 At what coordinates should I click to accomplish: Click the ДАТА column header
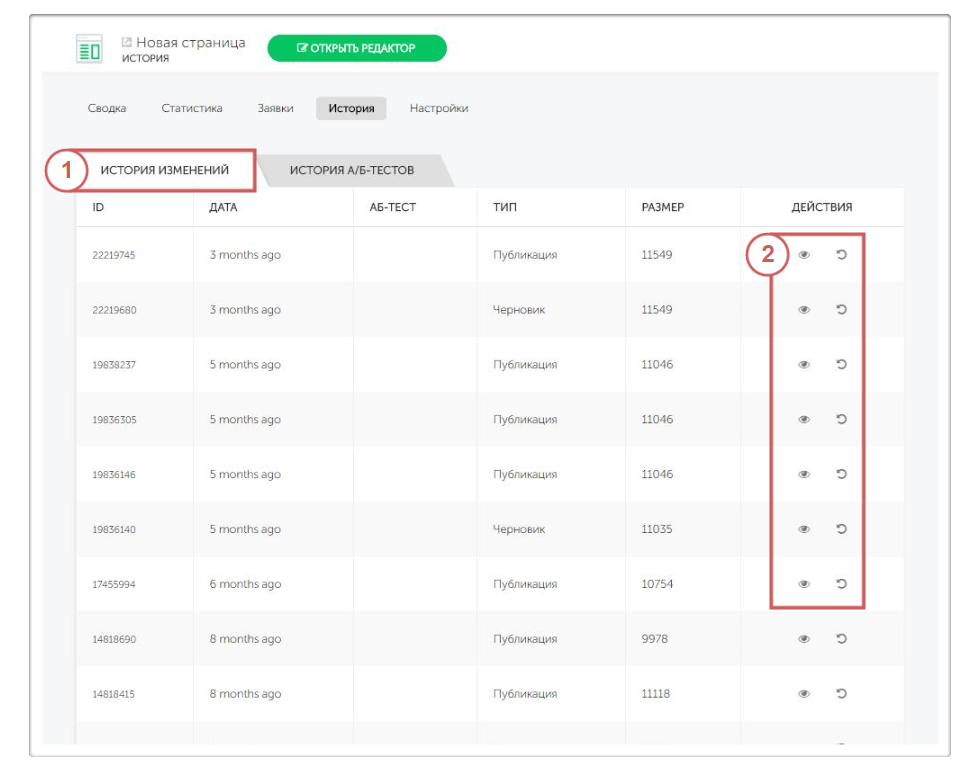coord(223,207)
